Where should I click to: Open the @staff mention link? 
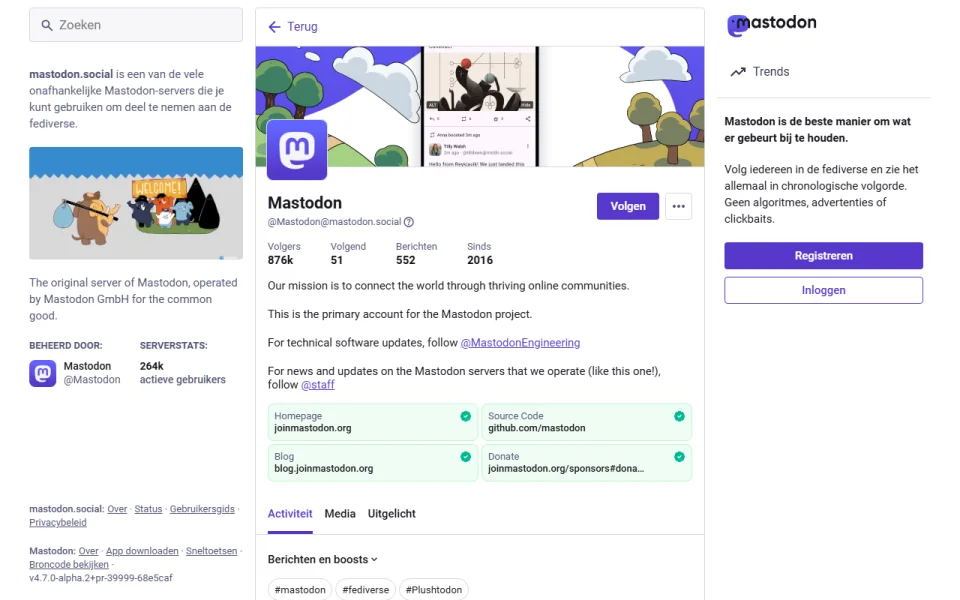(318, 384)
